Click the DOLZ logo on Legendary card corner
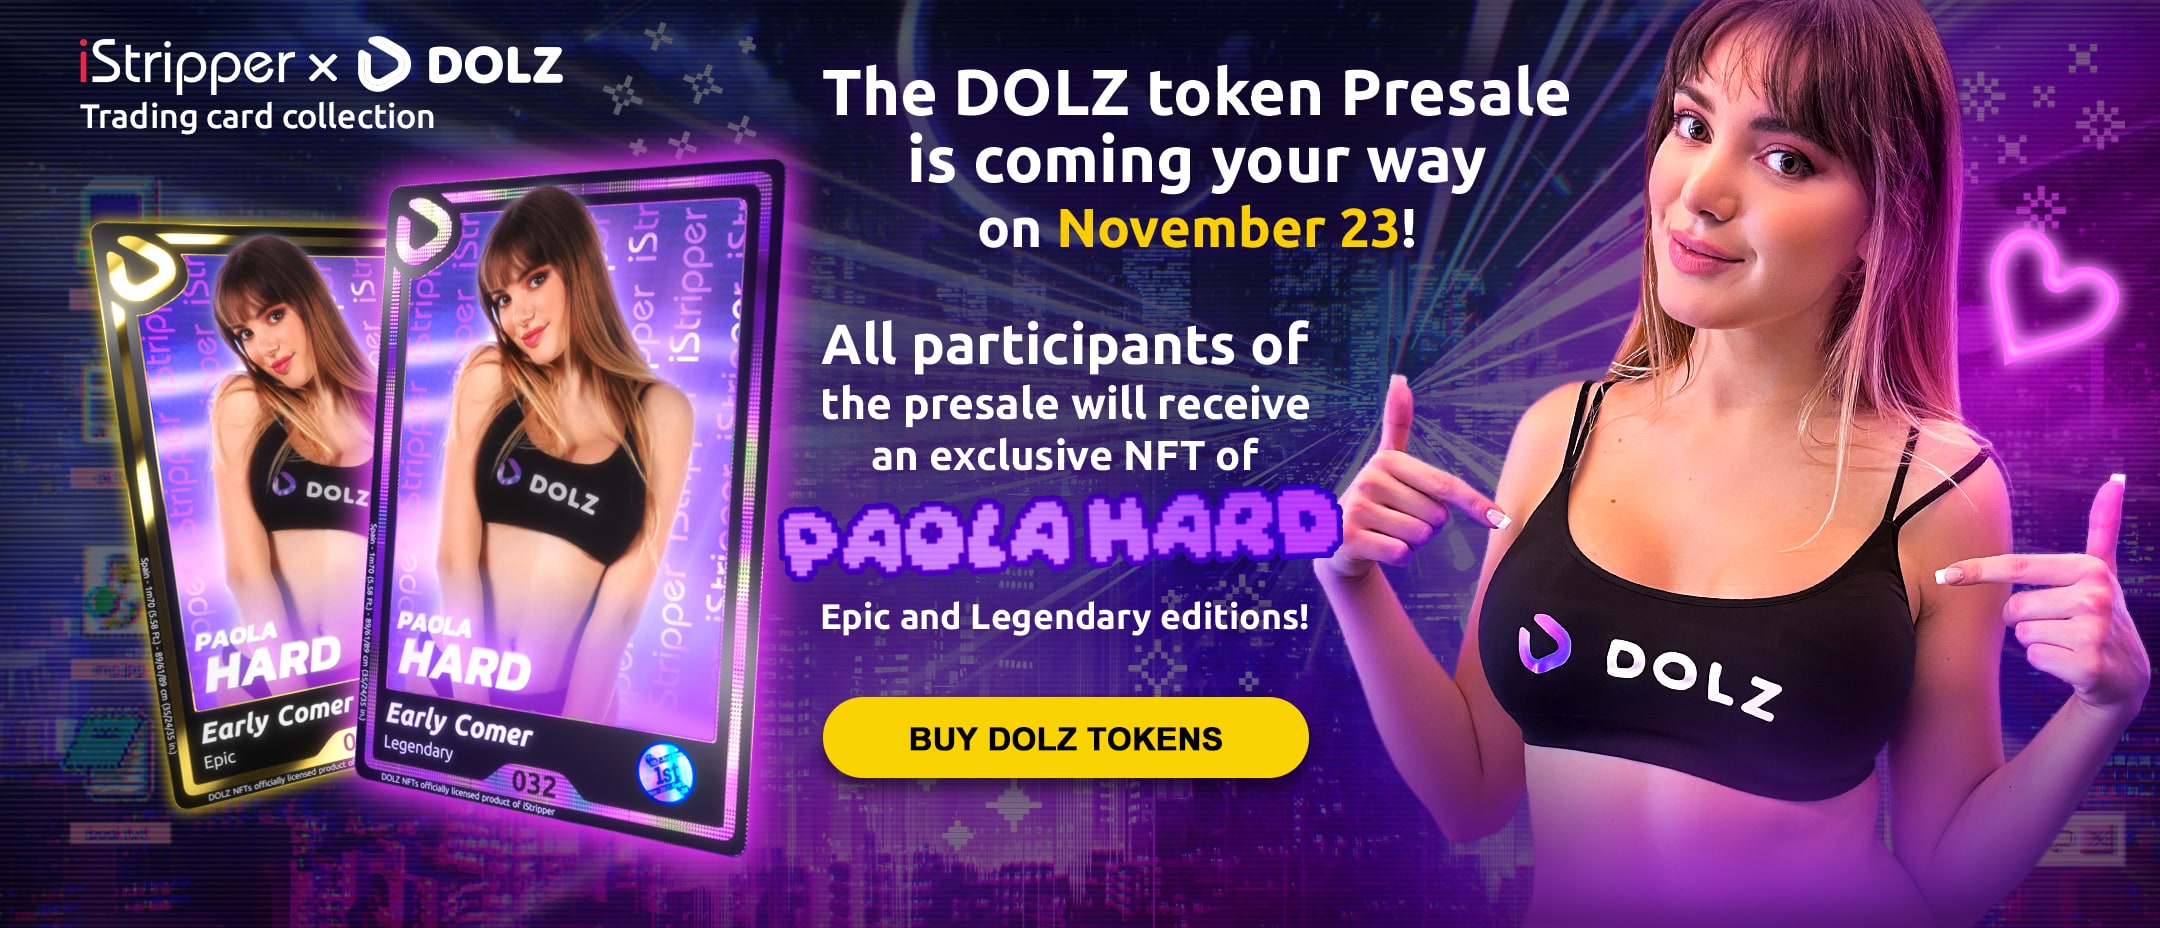 [x=423, y=230]
